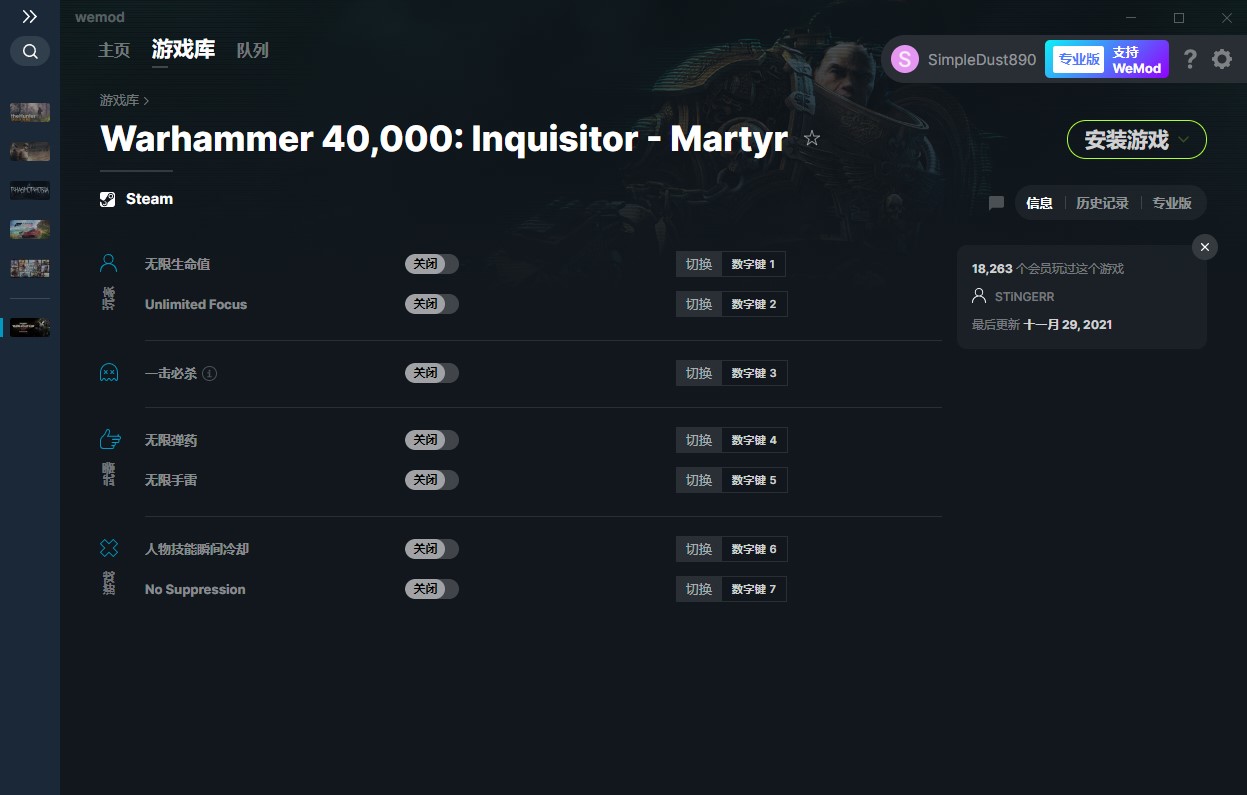This screenshot has width=1247, height=795.
Task: Click the 一击必杀 info icon
Action: (x=210, y=373)
